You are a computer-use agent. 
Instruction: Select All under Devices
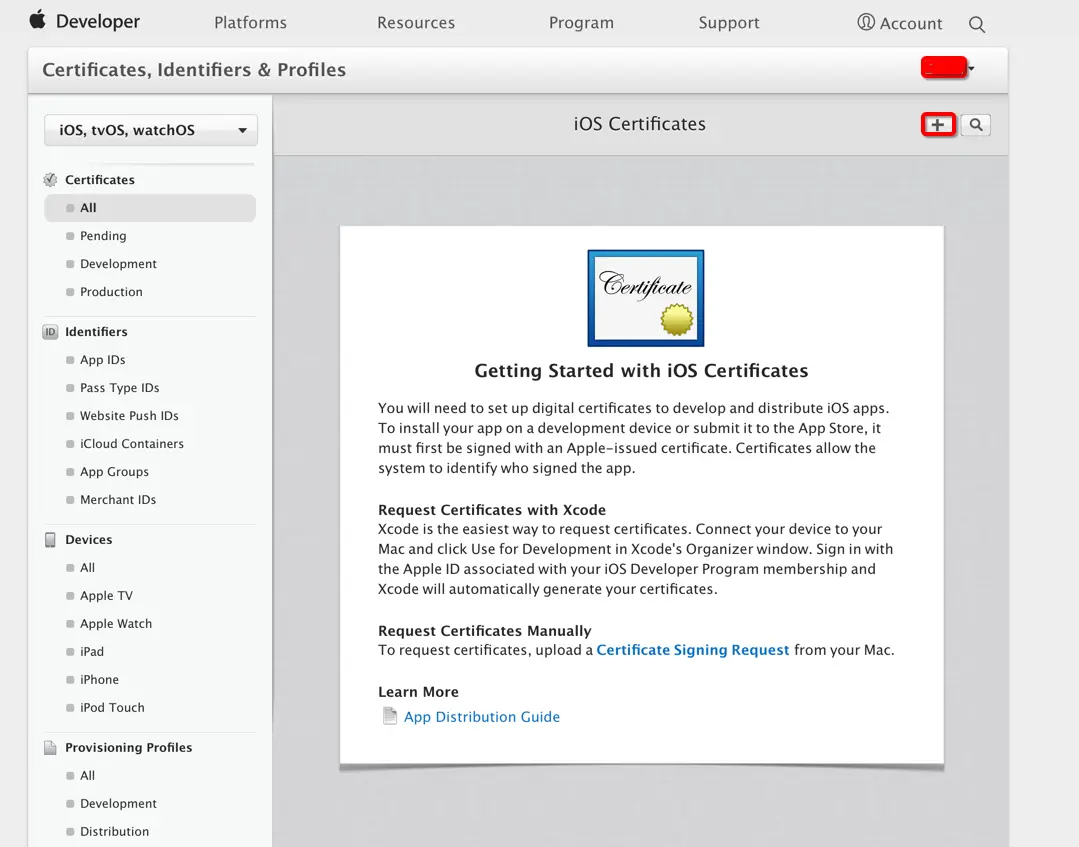pos(87,568)
